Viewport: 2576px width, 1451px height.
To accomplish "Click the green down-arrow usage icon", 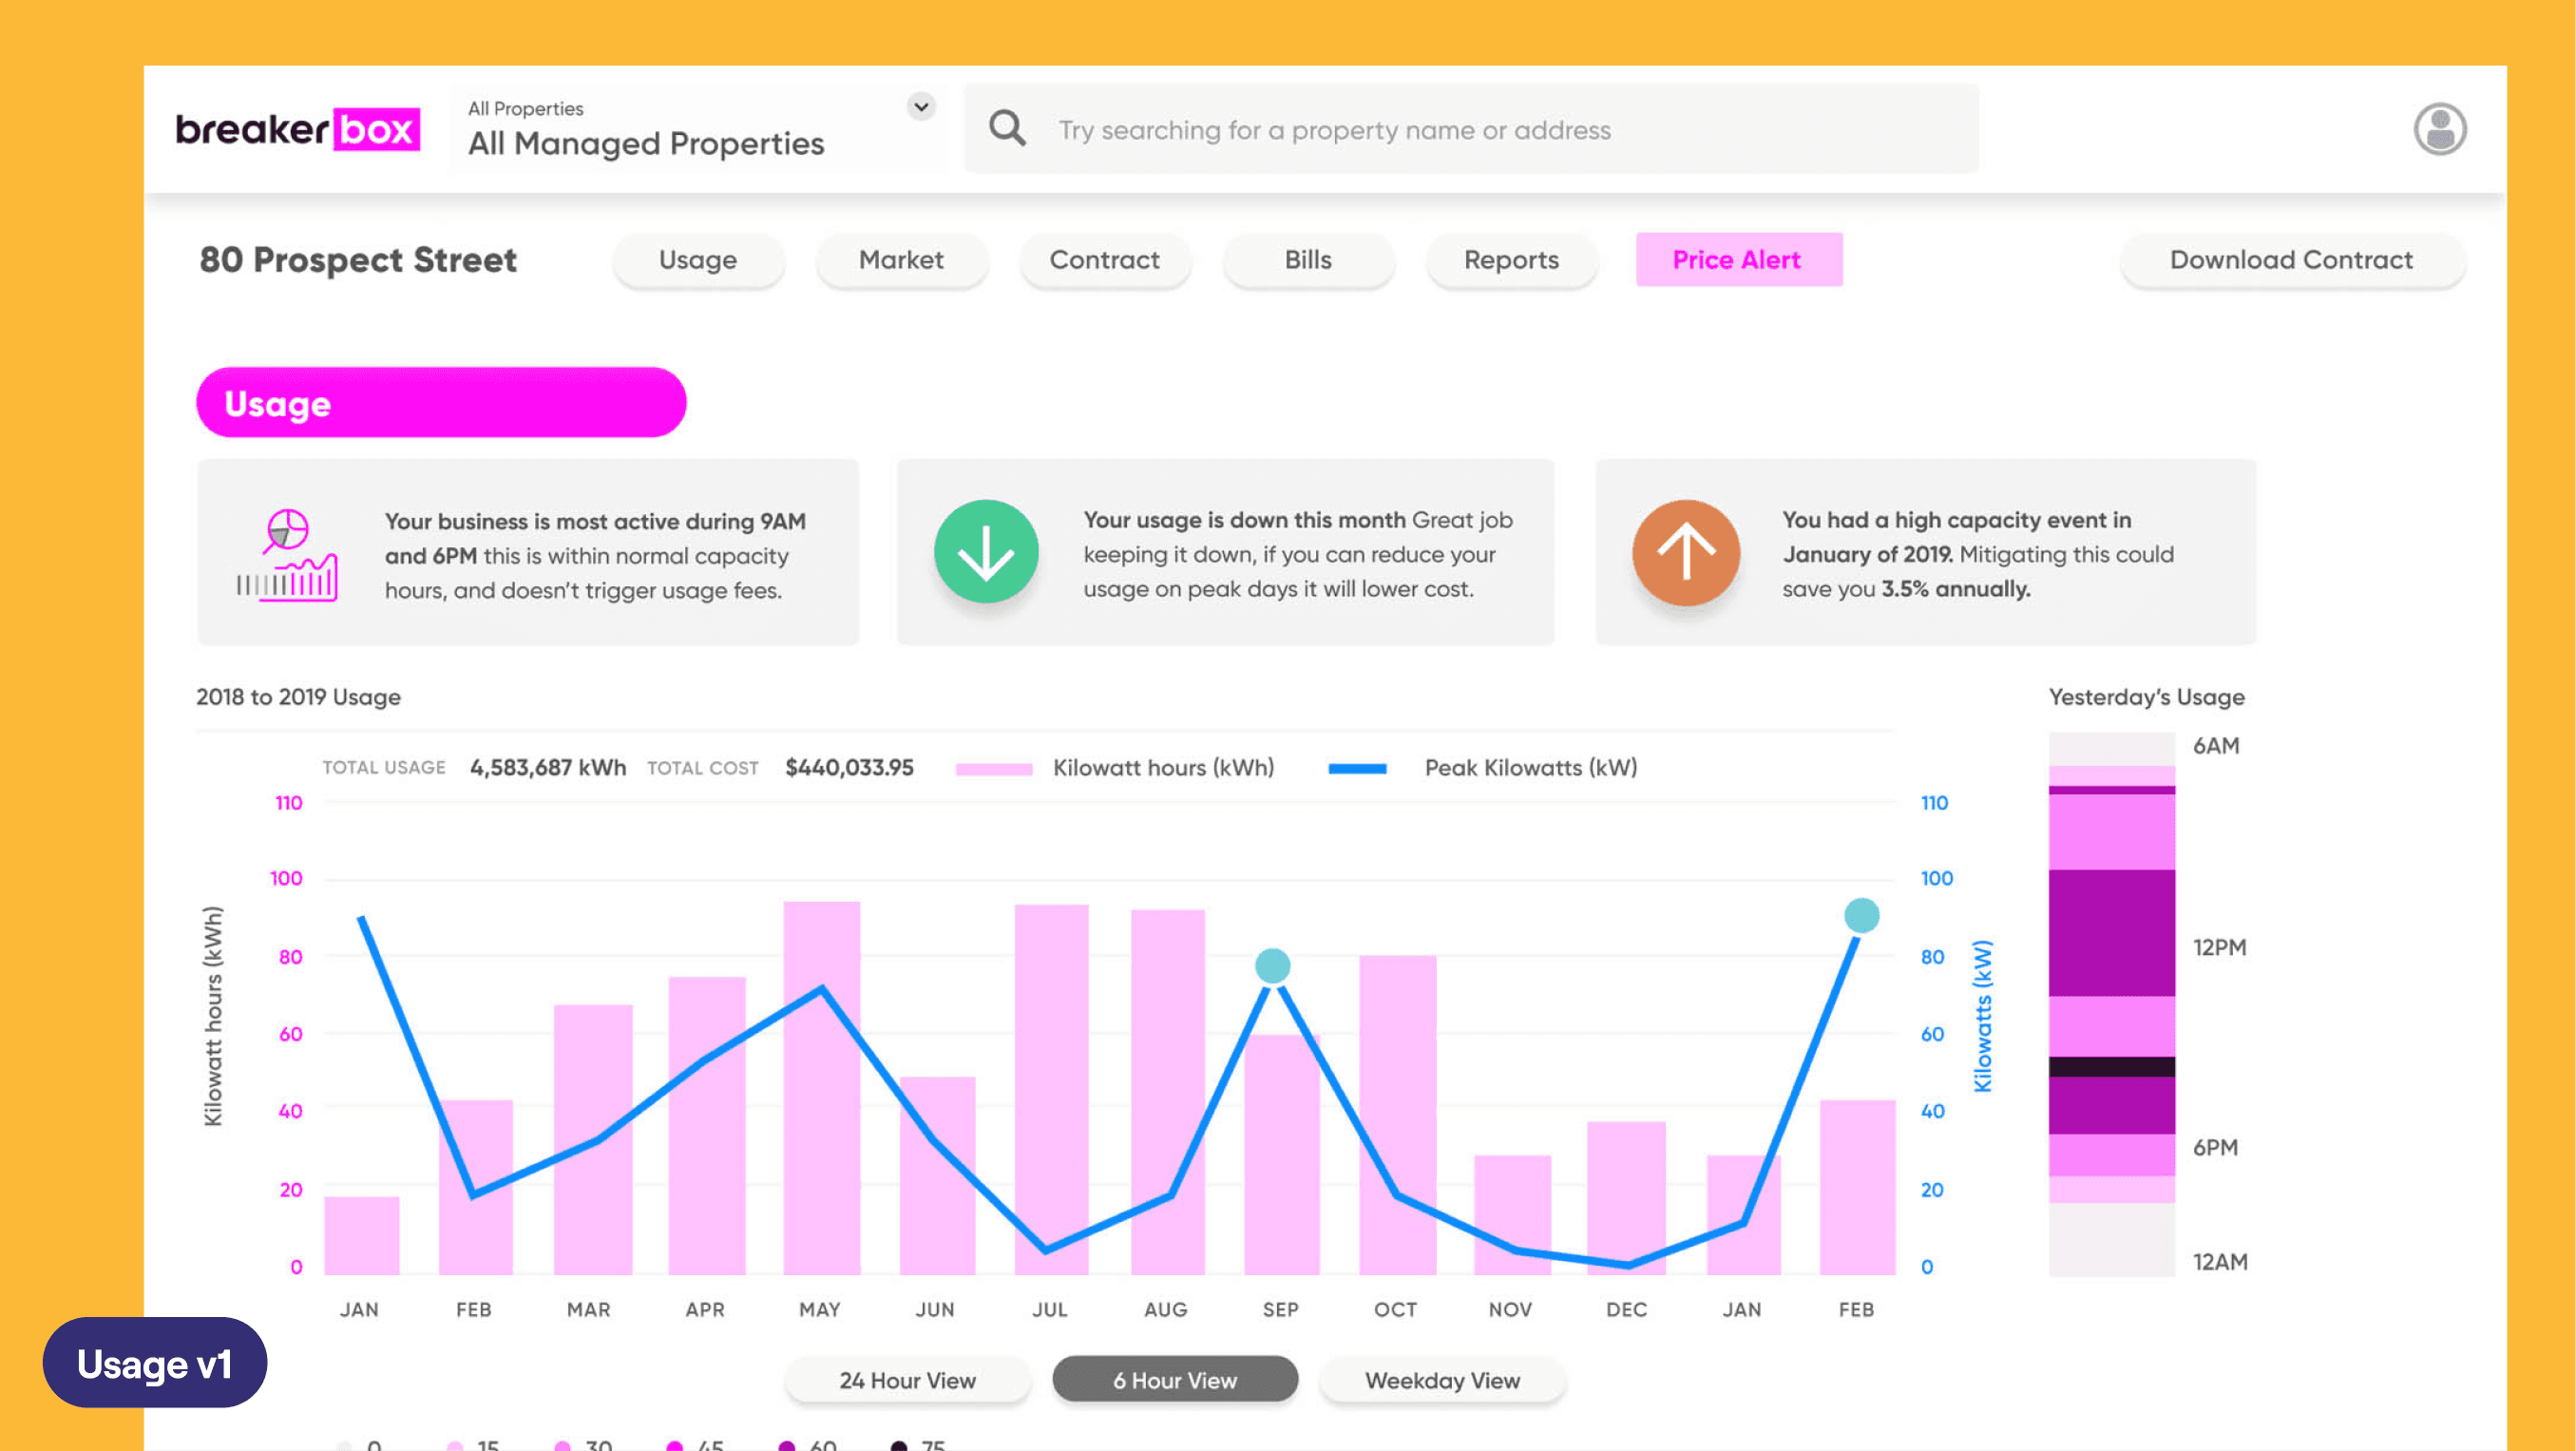I will 986,552.
